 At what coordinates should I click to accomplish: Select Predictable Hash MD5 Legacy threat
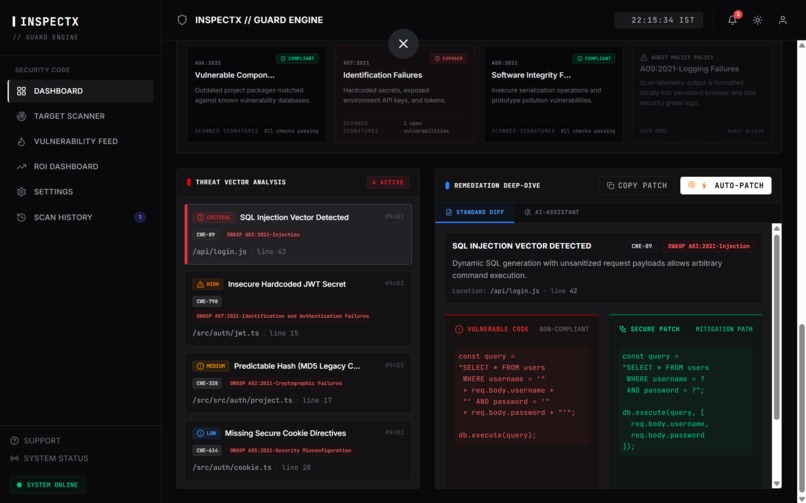click(298, 383)
